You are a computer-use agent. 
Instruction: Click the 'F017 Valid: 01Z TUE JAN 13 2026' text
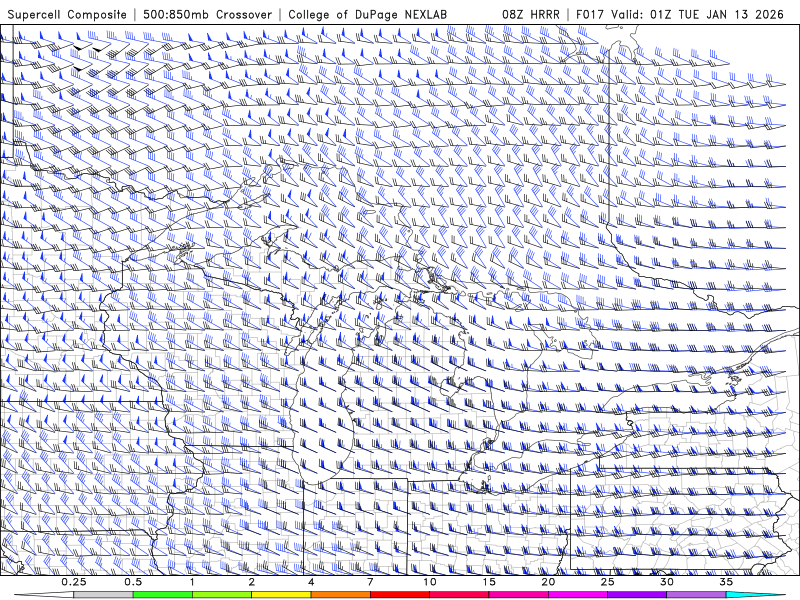(x=680, y=14)
